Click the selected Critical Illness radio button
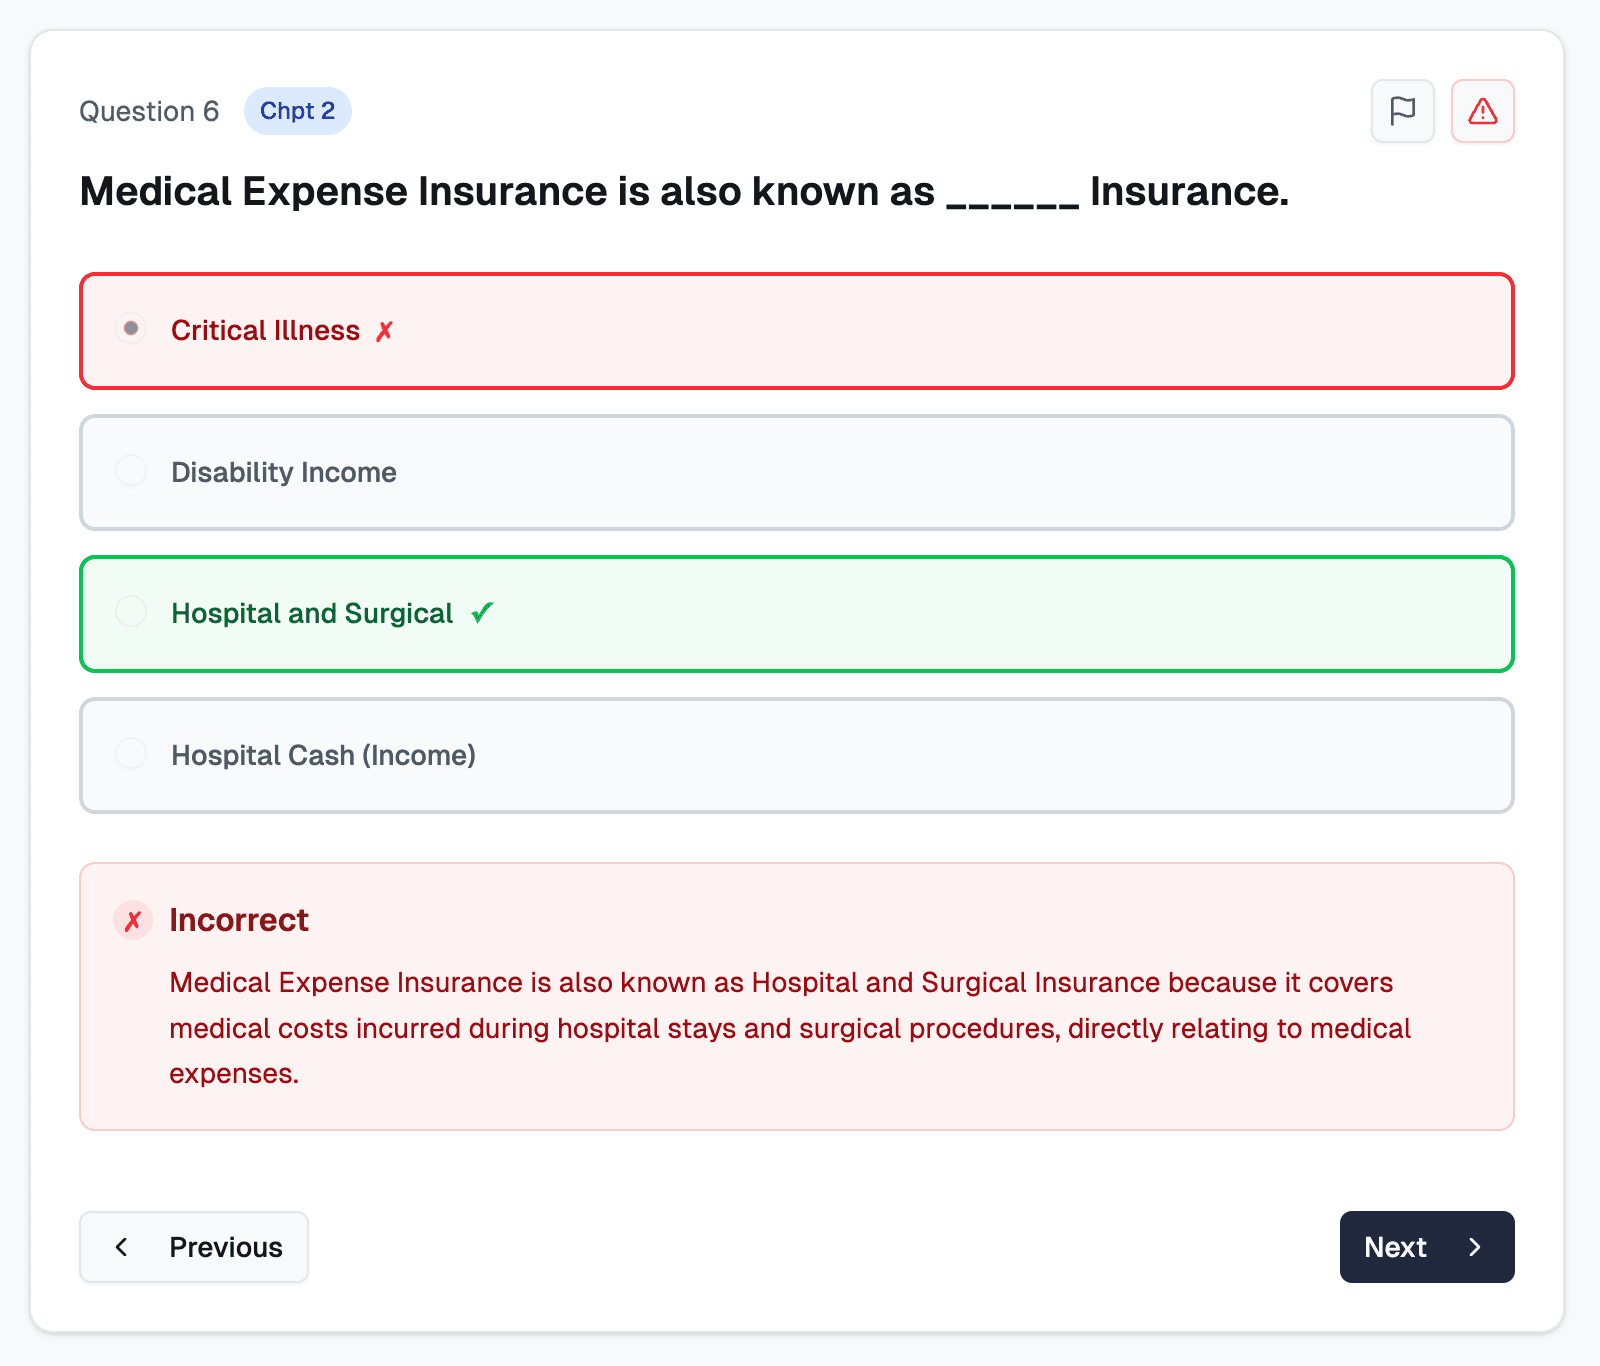This screenshot has height=1366, width=1600. click(x=130, y=329)
